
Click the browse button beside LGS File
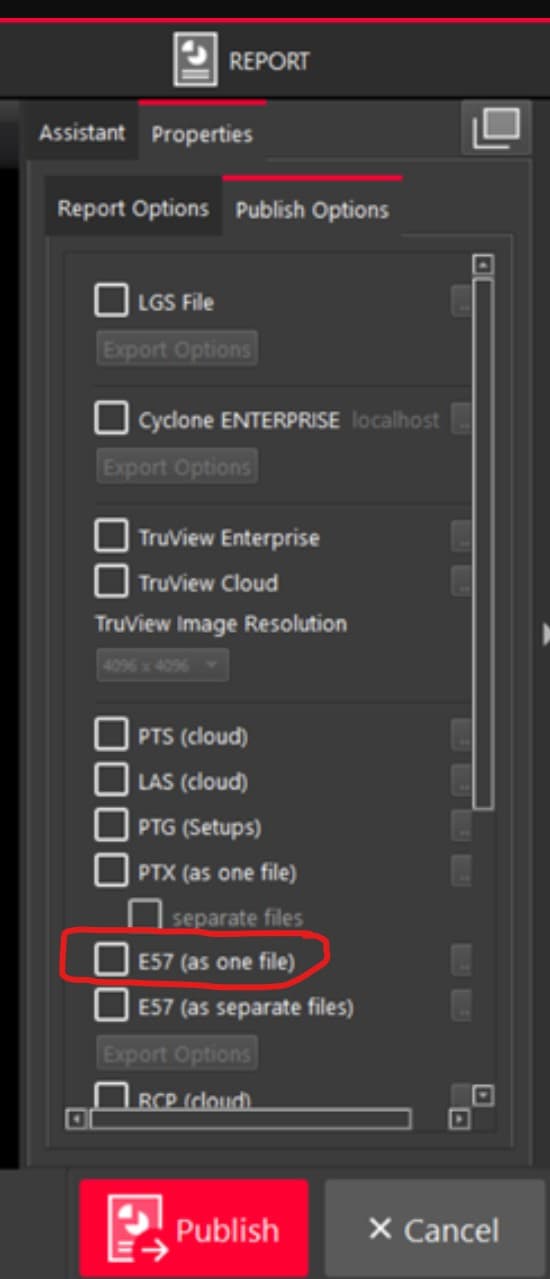460,301
